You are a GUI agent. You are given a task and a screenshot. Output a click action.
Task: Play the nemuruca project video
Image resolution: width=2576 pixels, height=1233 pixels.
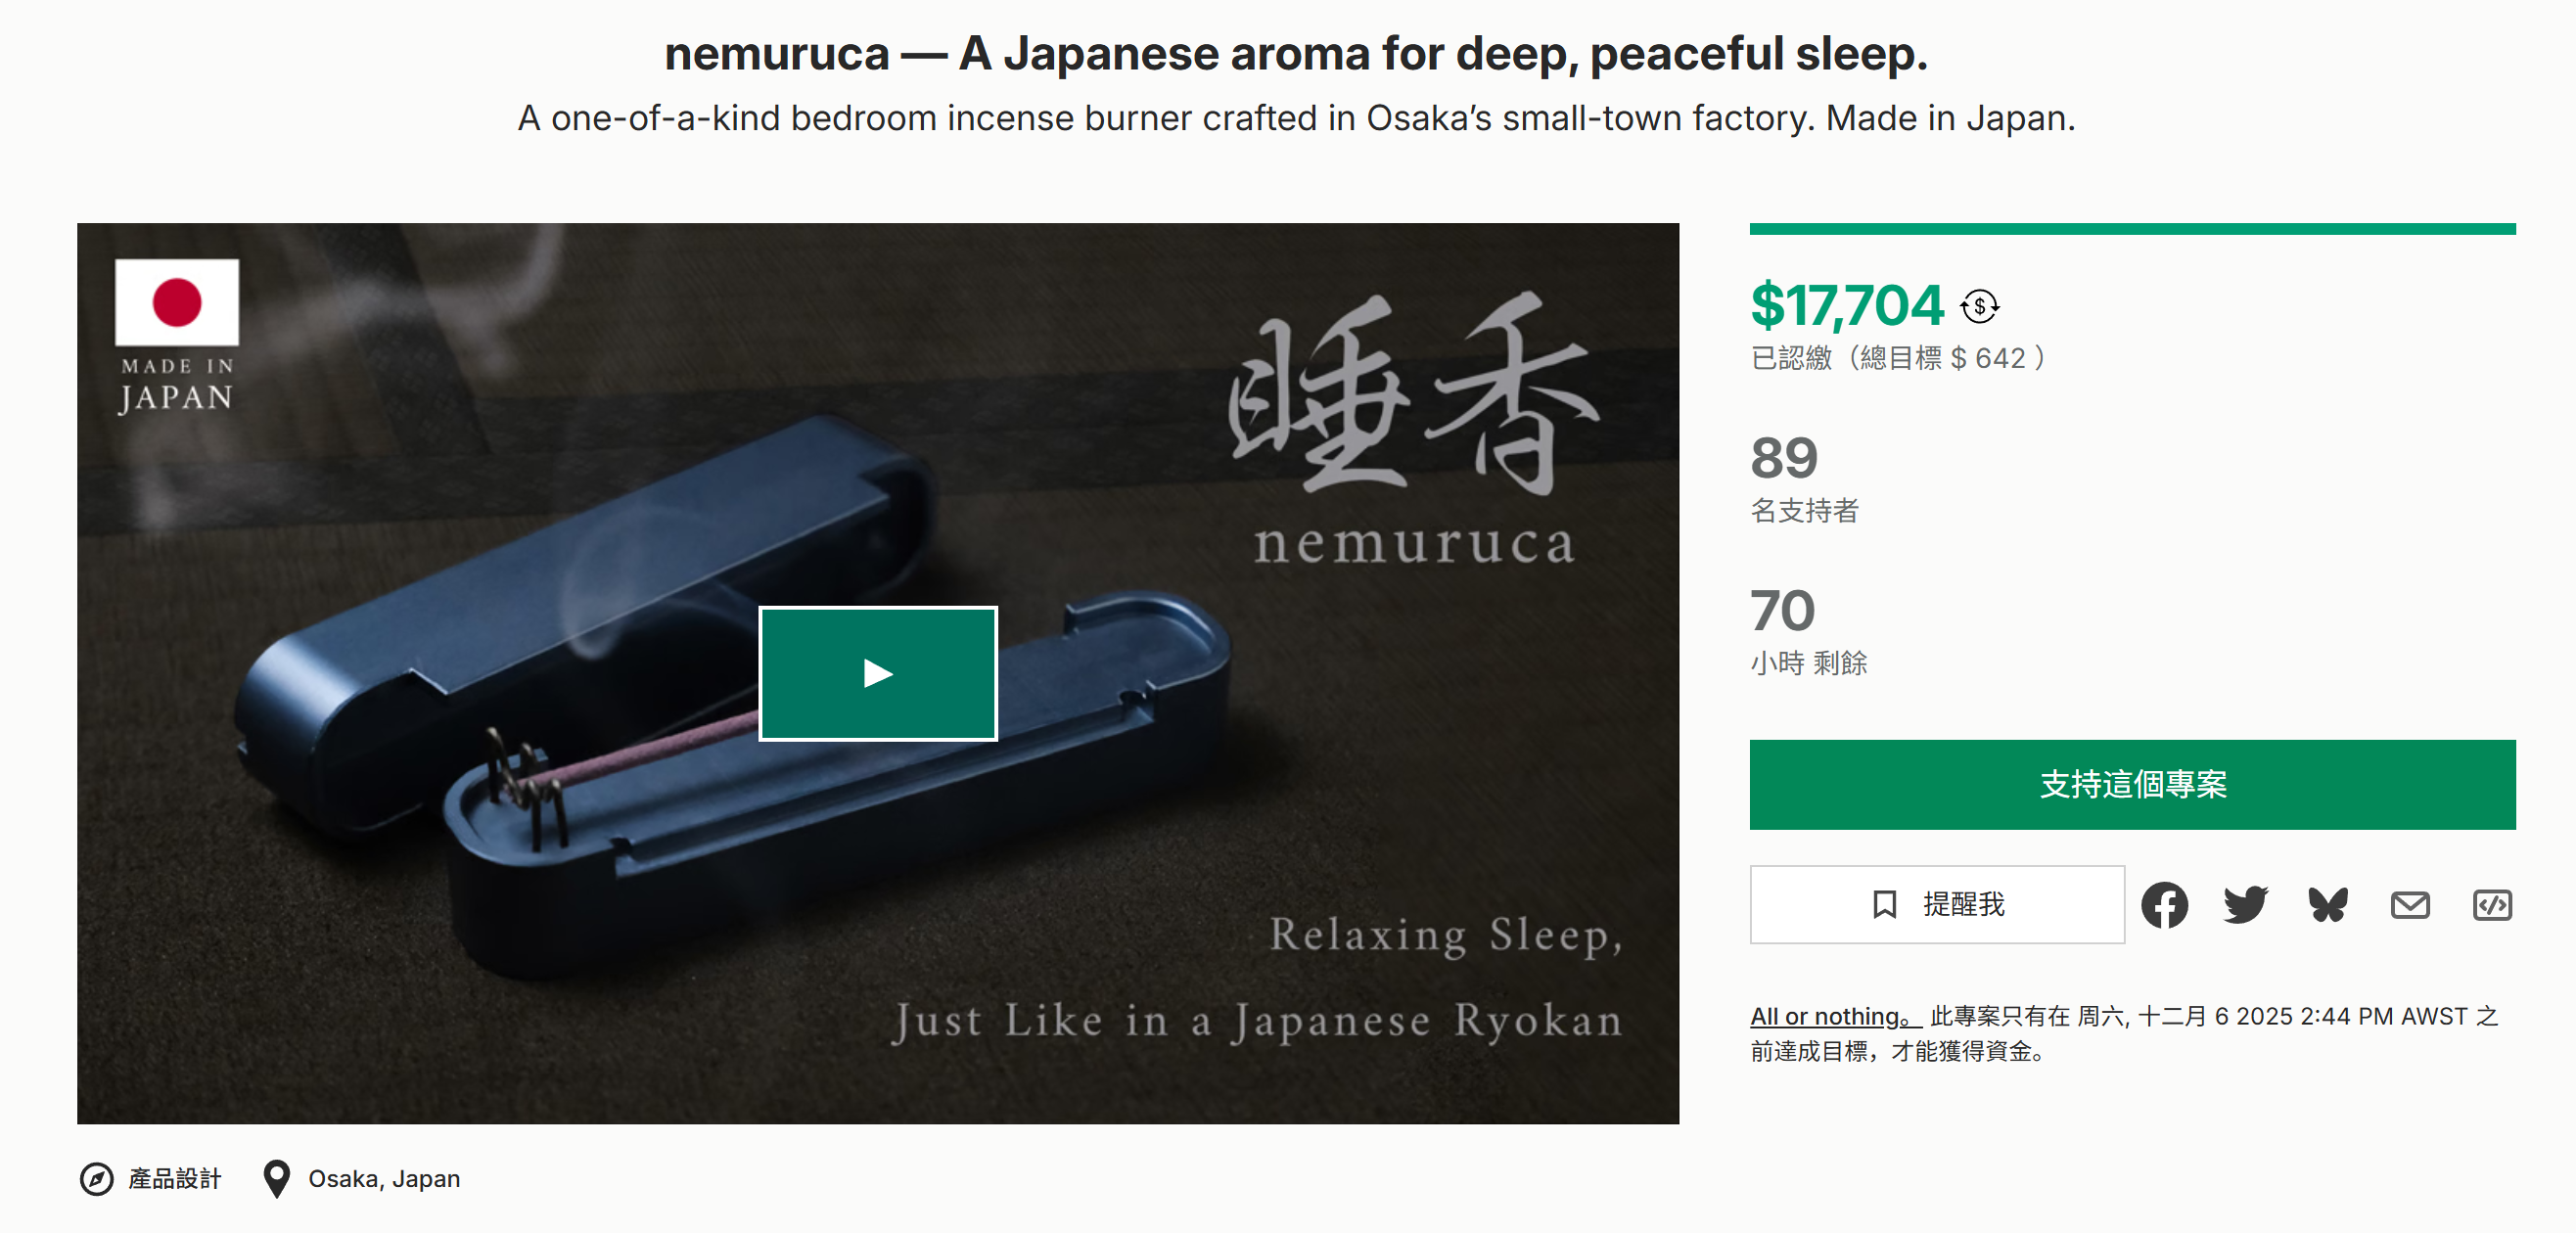877,673
